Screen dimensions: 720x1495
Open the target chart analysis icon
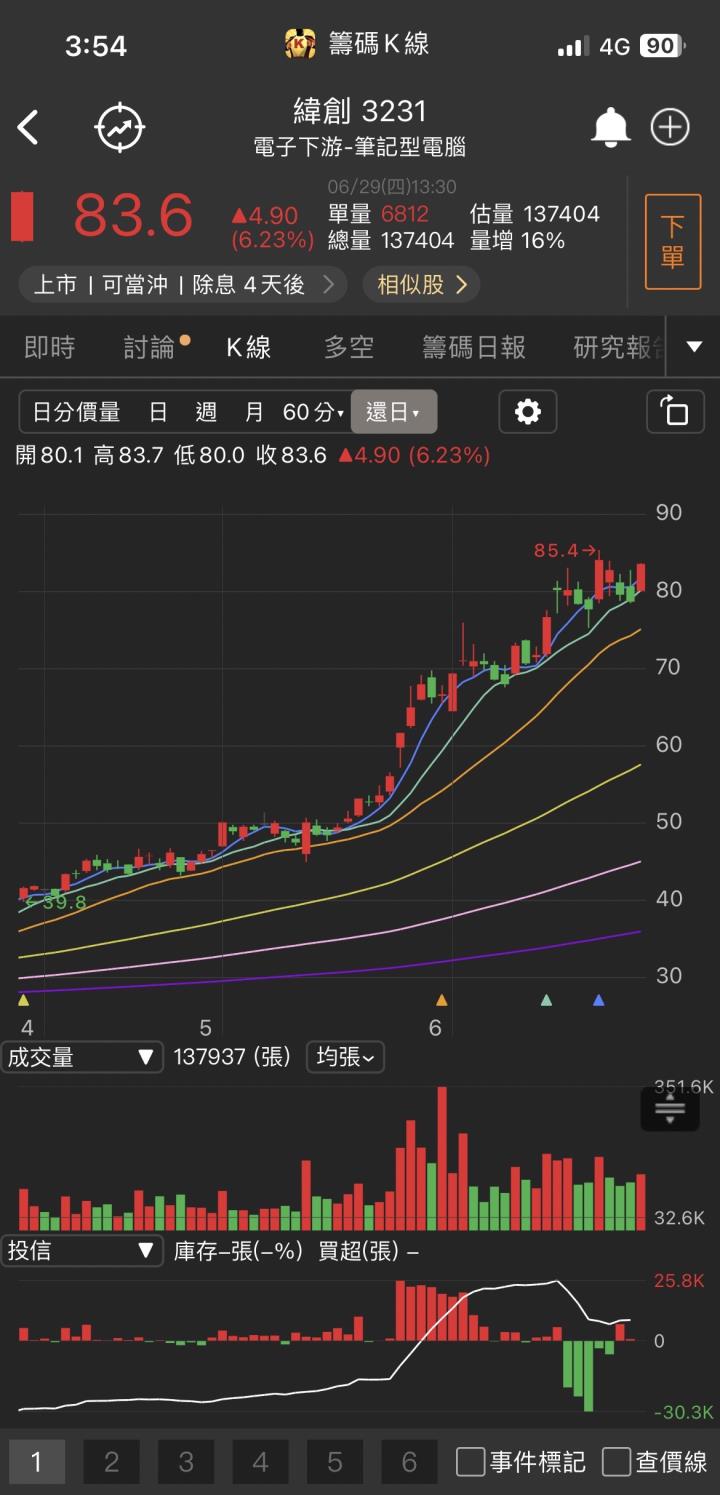(120, 128)
